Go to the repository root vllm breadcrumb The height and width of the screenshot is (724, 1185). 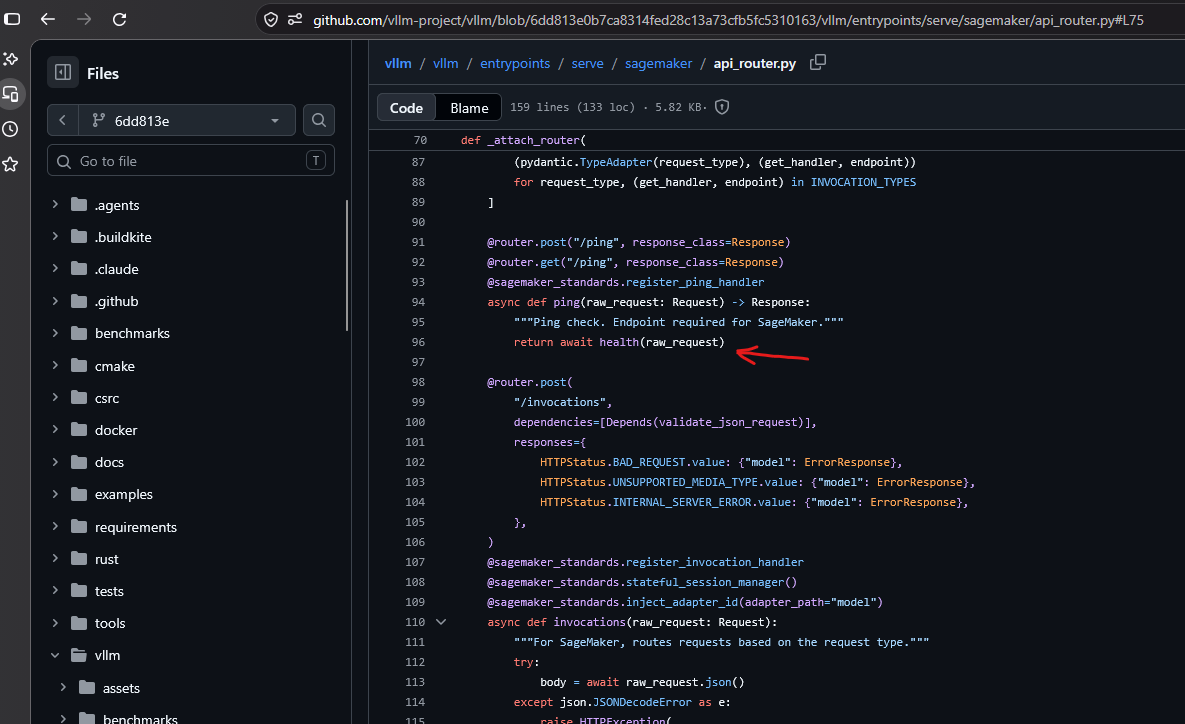point(398,63)
